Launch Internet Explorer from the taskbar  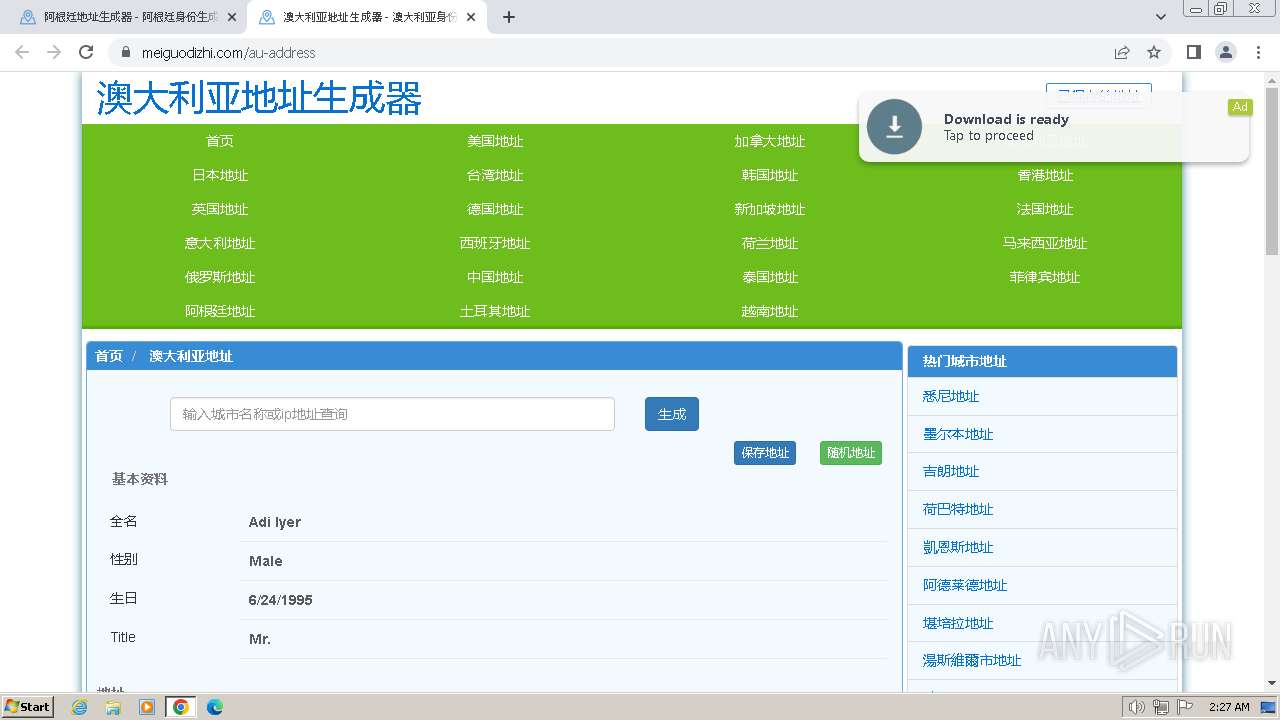[x=80, y=707]
